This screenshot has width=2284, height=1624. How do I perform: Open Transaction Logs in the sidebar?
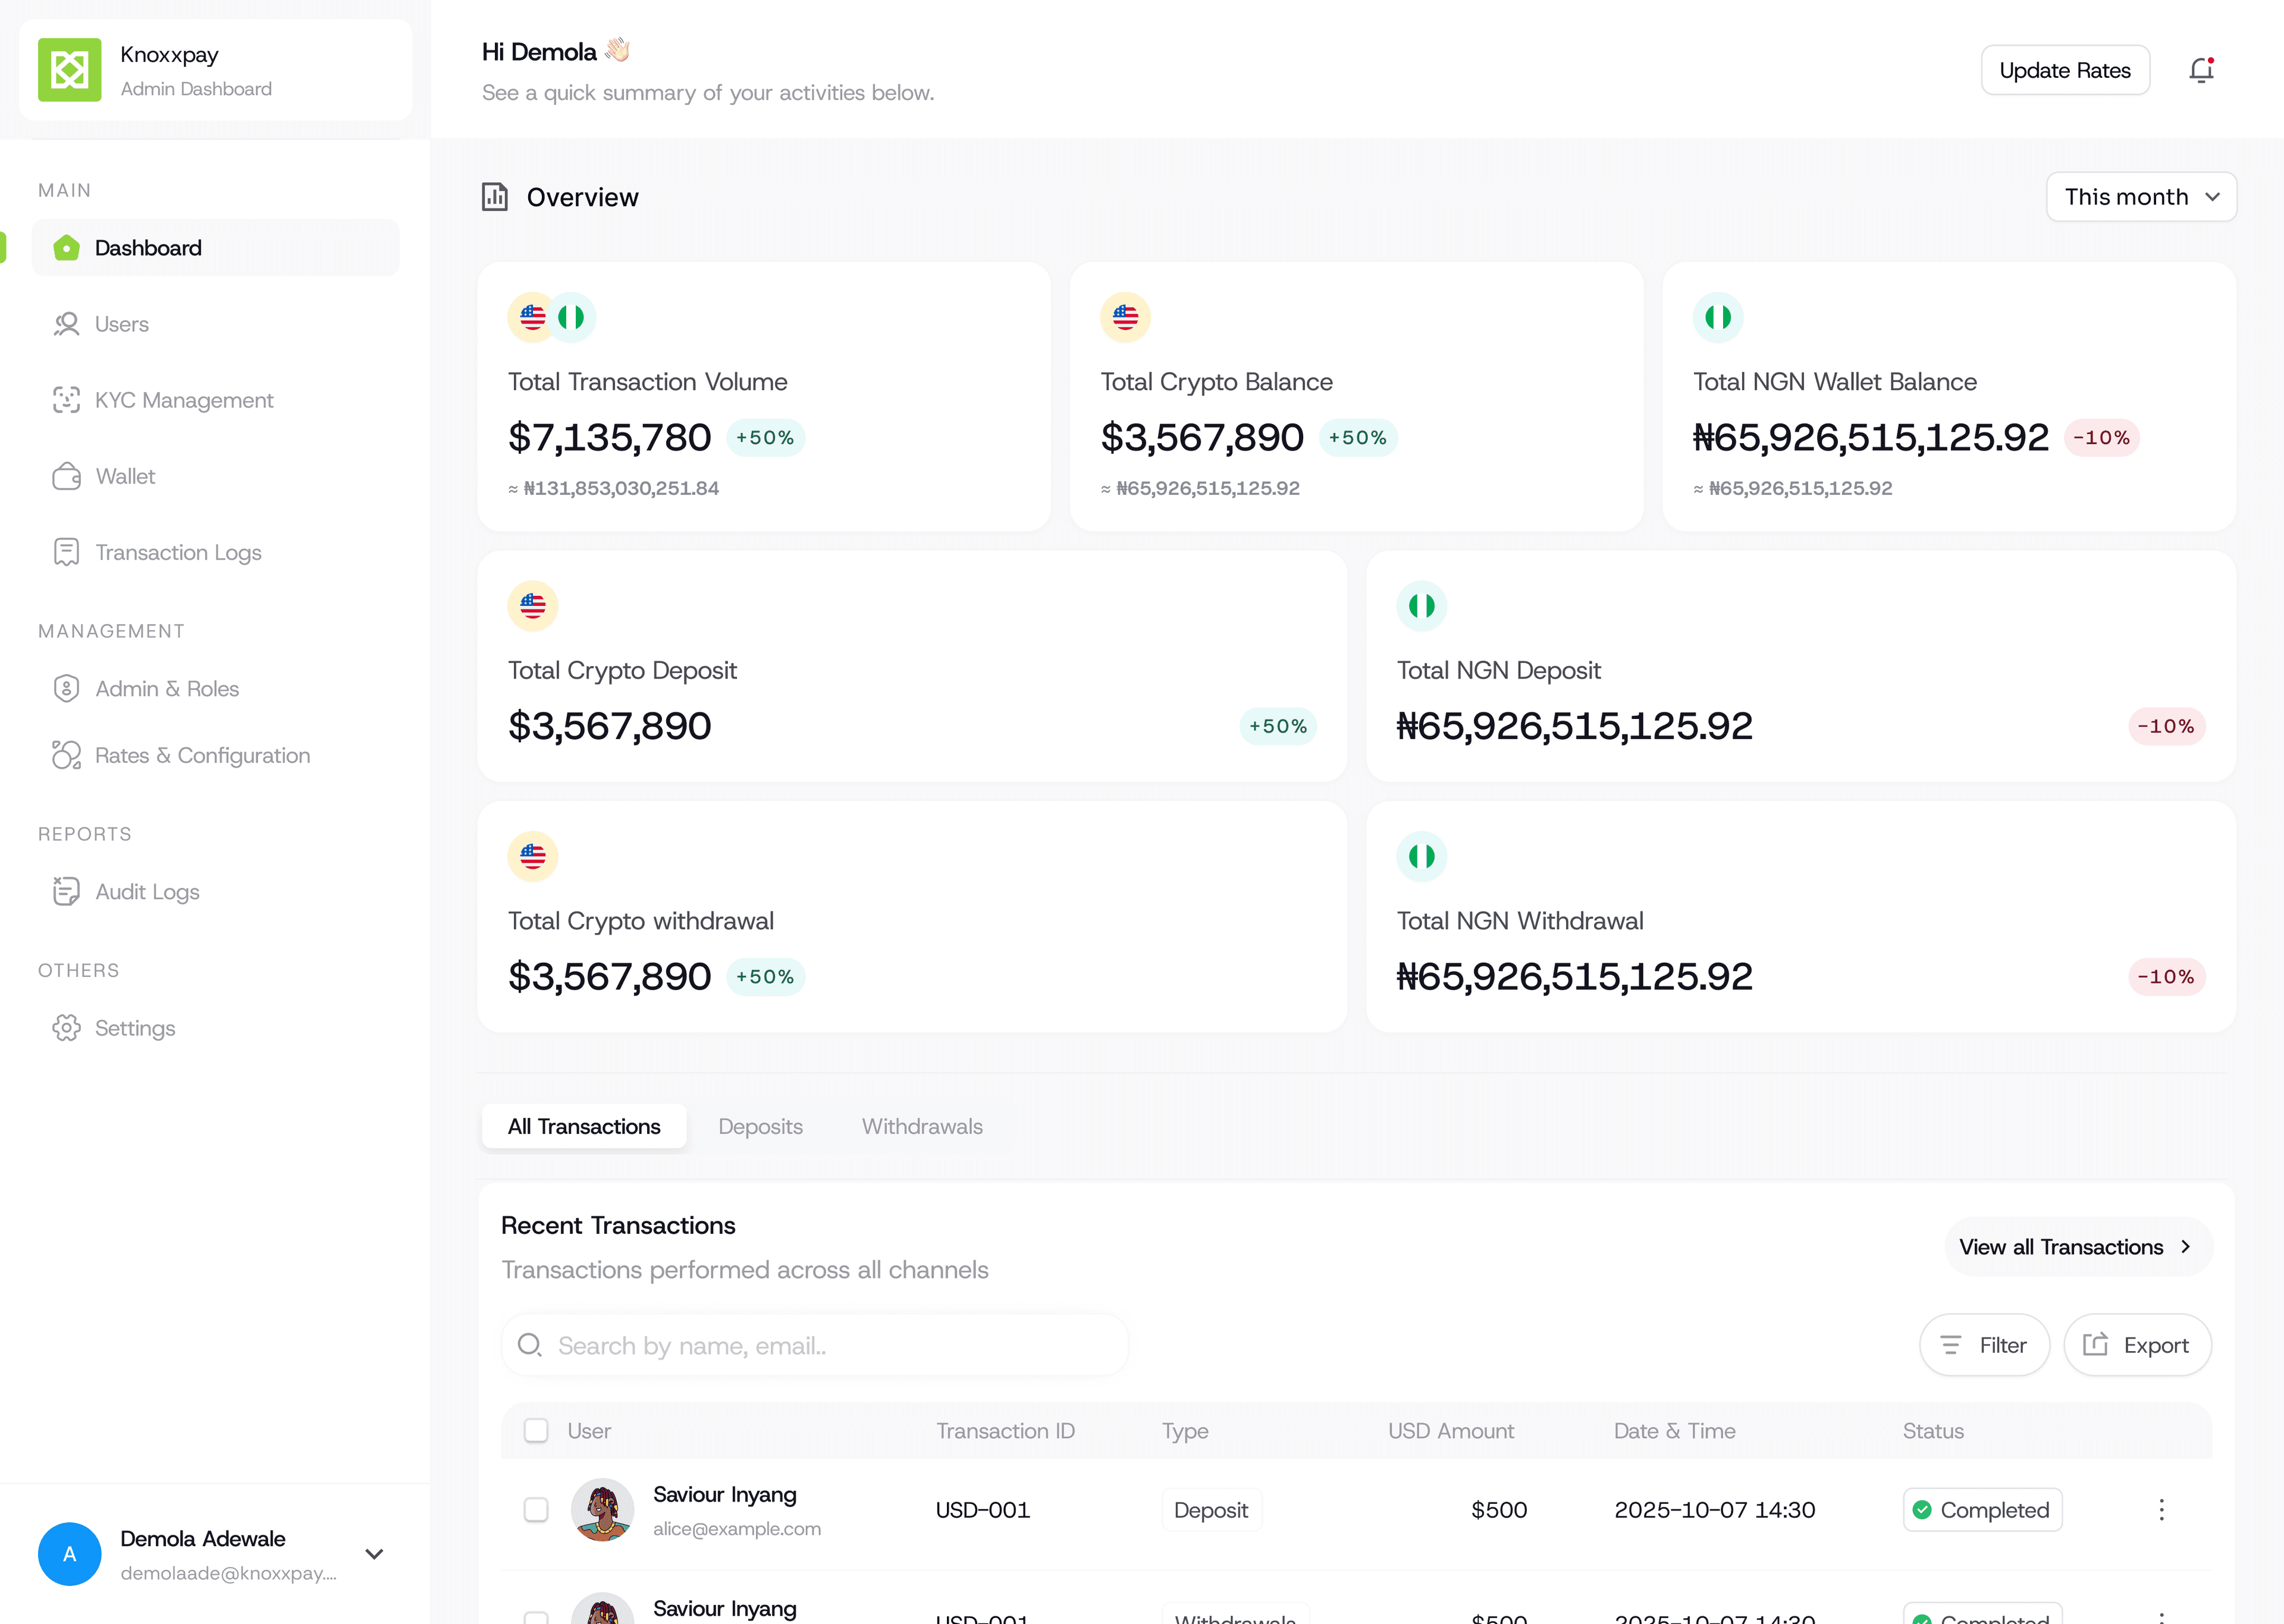point(215,552)
